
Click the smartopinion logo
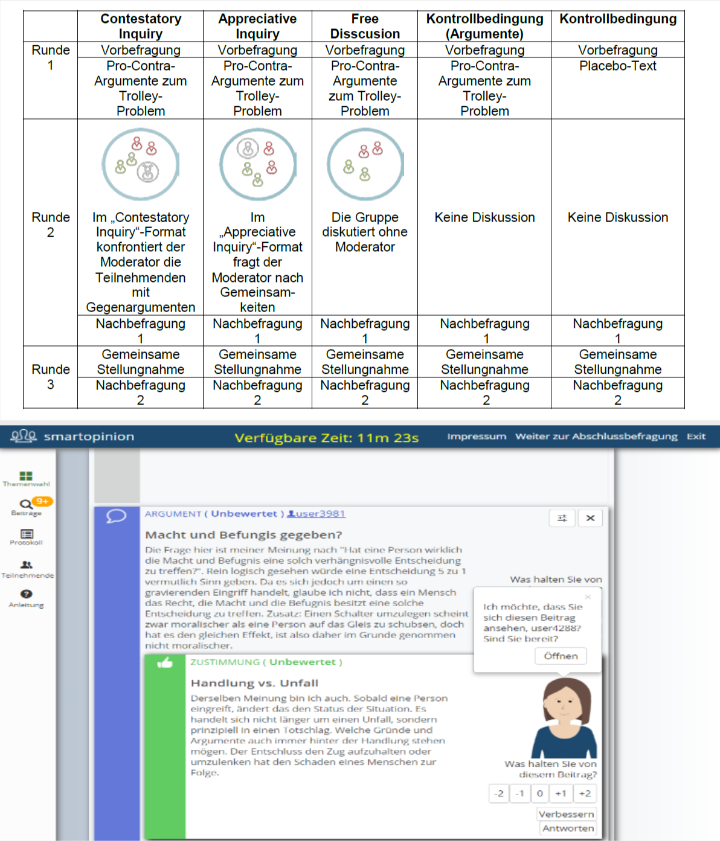tap(72, 436)
